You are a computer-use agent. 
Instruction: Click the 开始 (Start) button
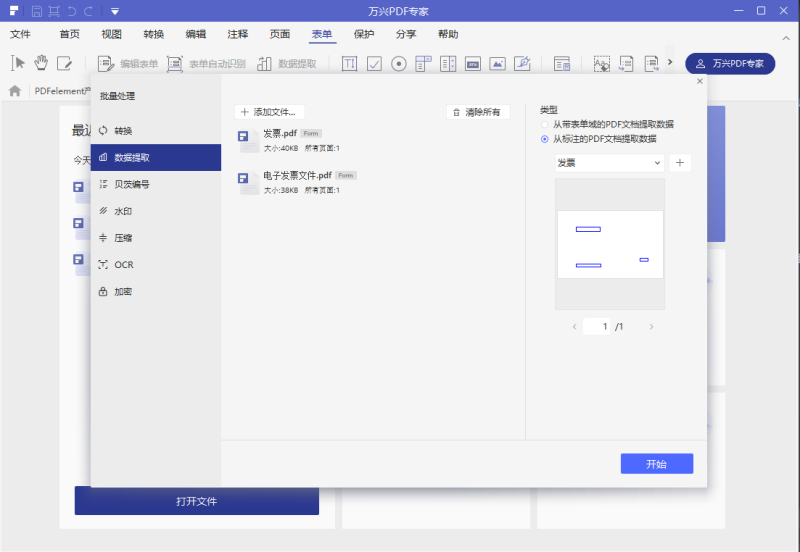pos(656,464)
